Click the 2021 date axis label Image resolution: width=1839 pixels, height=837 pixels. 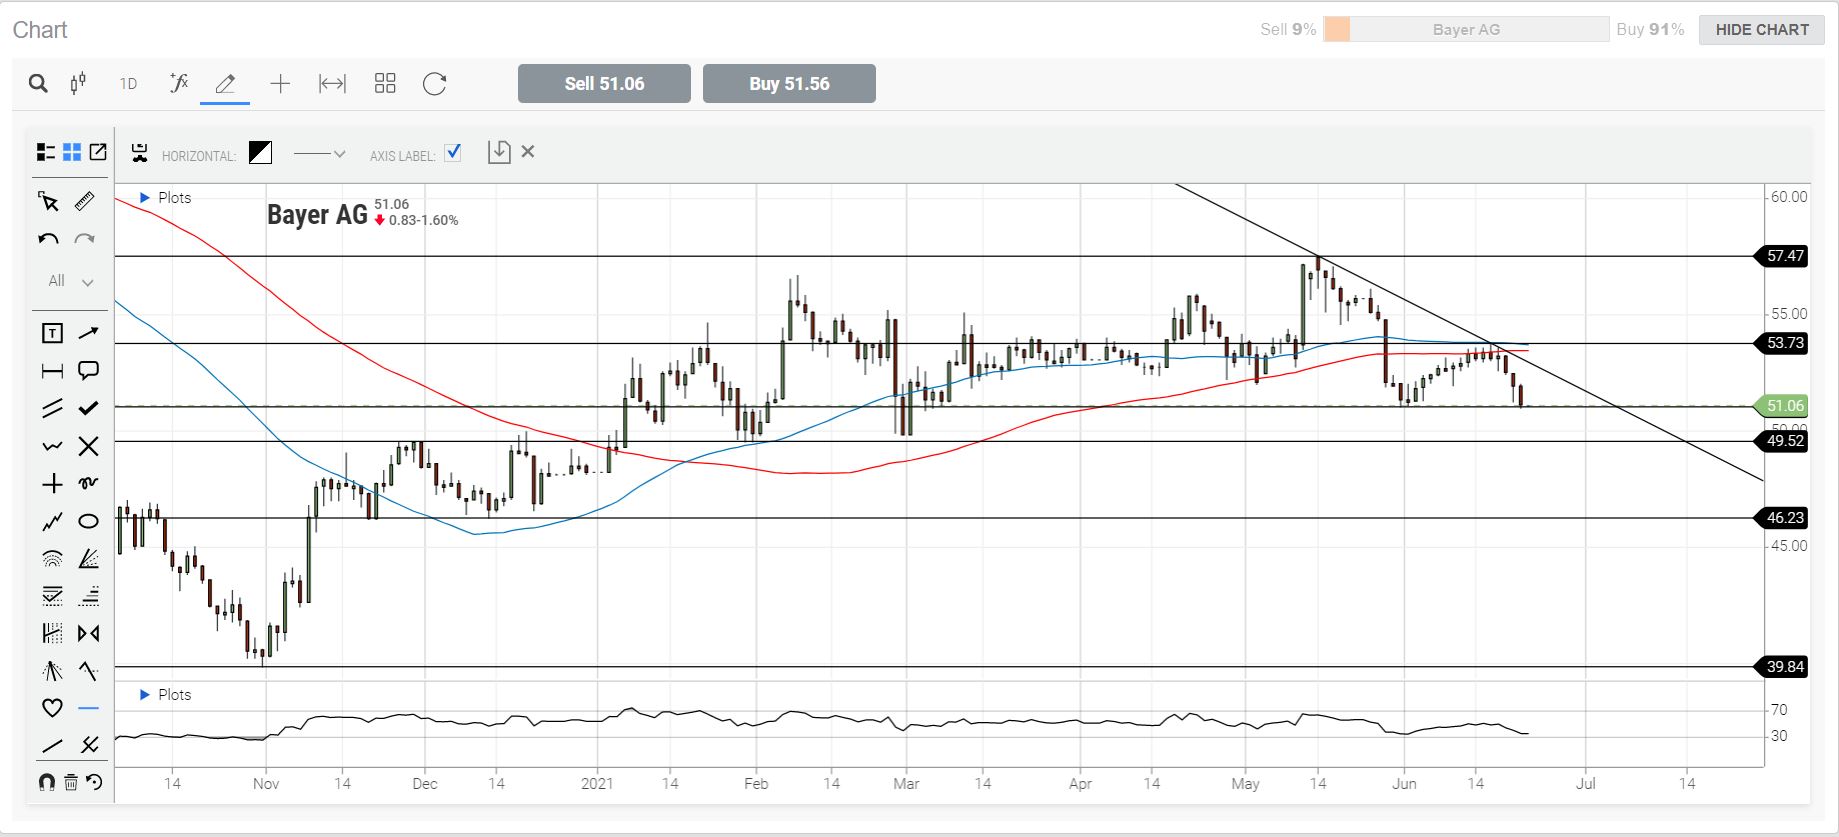(x=597, y=784)
